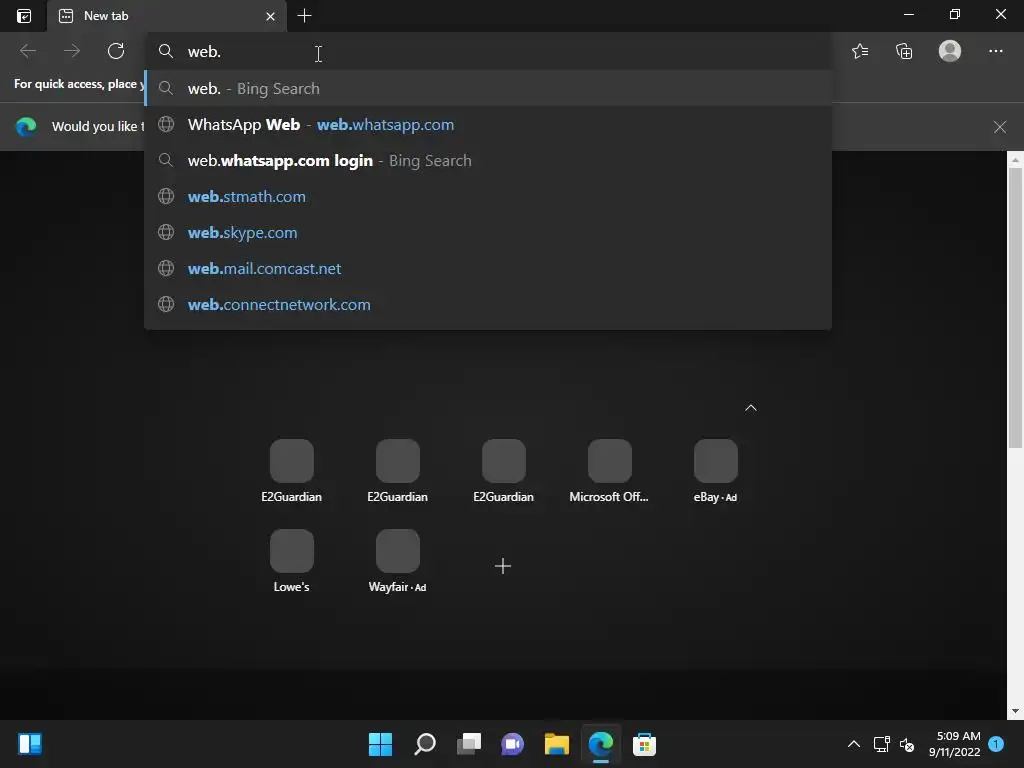Show hidden system tray icons chevron
Screen dimensions: 1024x768
click(854, 744)
